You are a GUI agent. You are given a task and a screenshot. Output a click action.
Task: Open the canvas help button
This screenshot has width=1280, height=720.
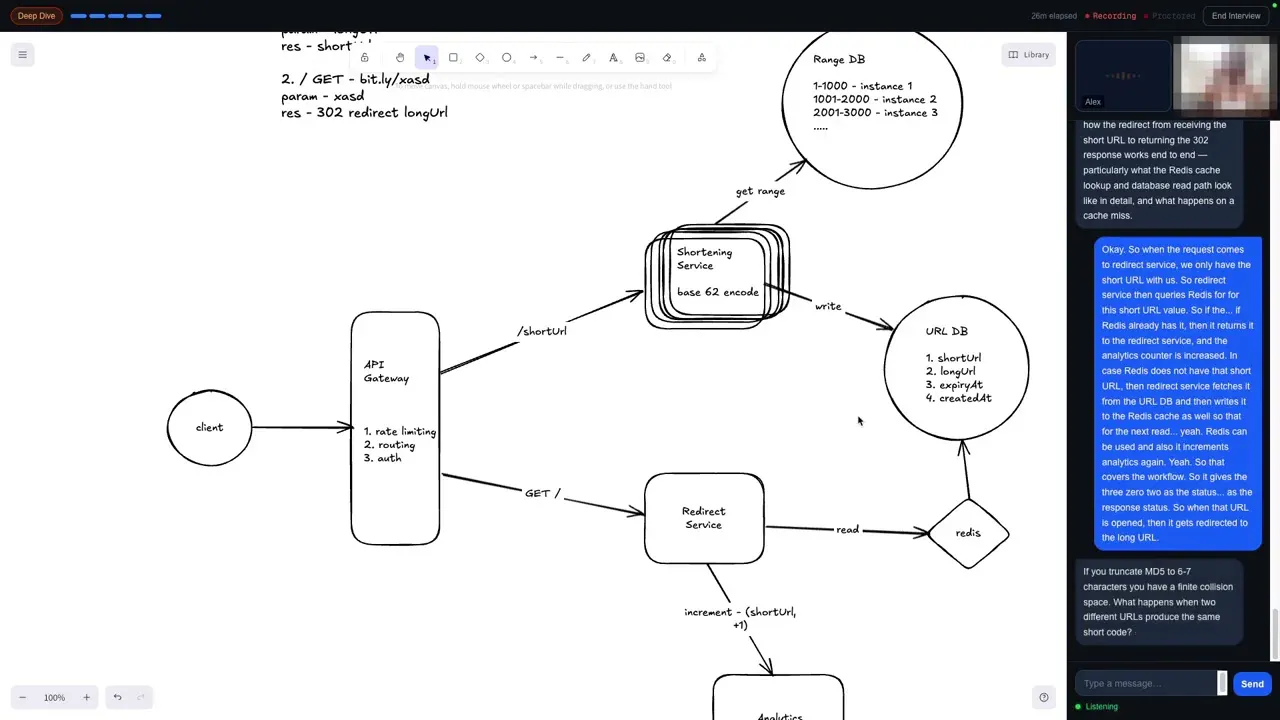(1044, 697)
